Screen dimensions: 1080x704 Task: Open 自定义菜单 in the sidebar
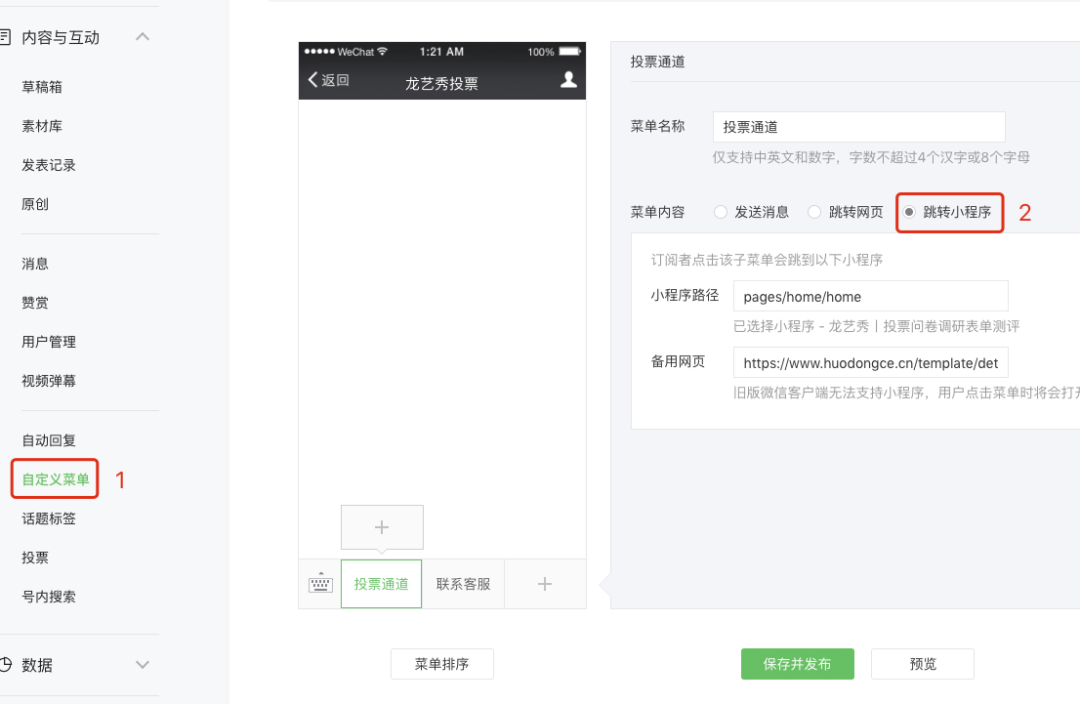point(55,479)
